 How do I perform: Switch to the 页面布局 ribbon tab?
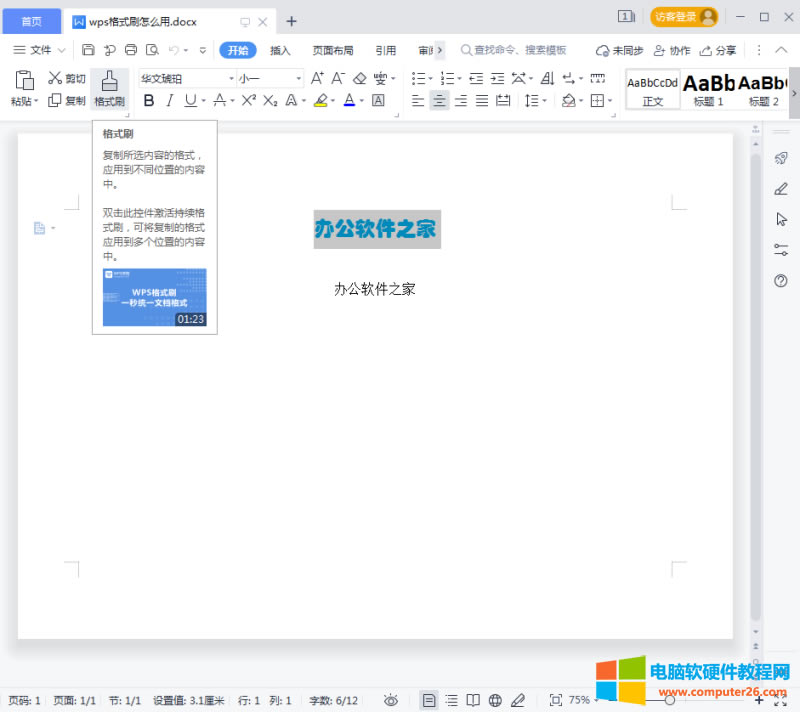332,50
